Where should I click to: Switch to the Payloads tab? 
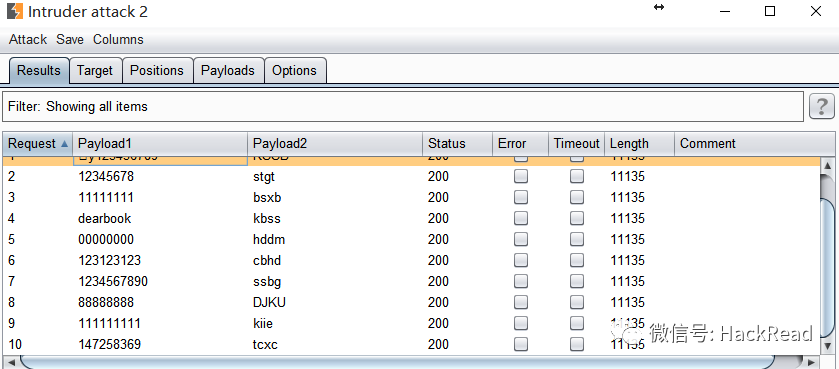coord(228,71)
